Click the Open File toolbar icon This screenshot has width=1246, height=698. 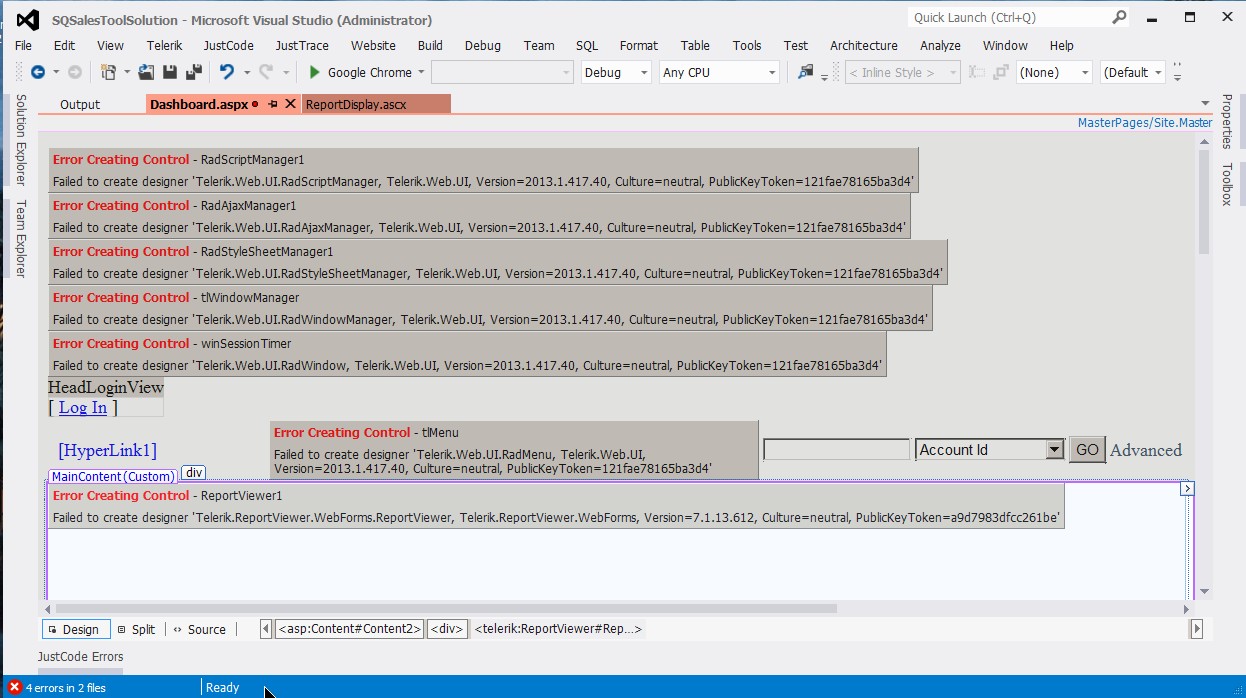coord(146,72)
